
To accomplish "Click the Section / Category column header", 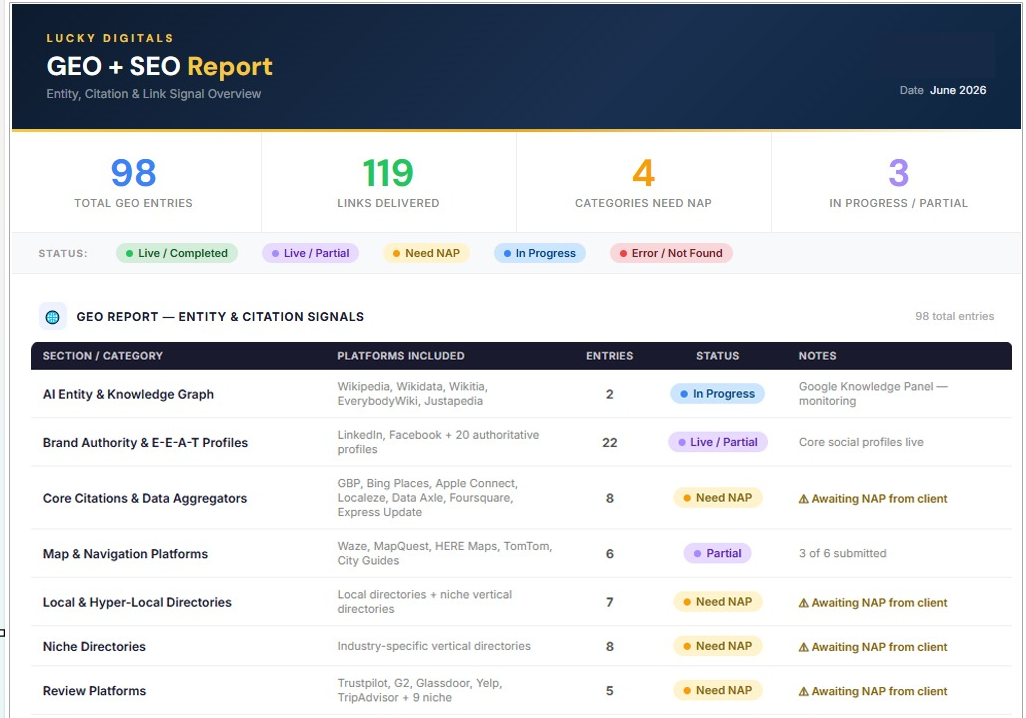I will 103,356.
